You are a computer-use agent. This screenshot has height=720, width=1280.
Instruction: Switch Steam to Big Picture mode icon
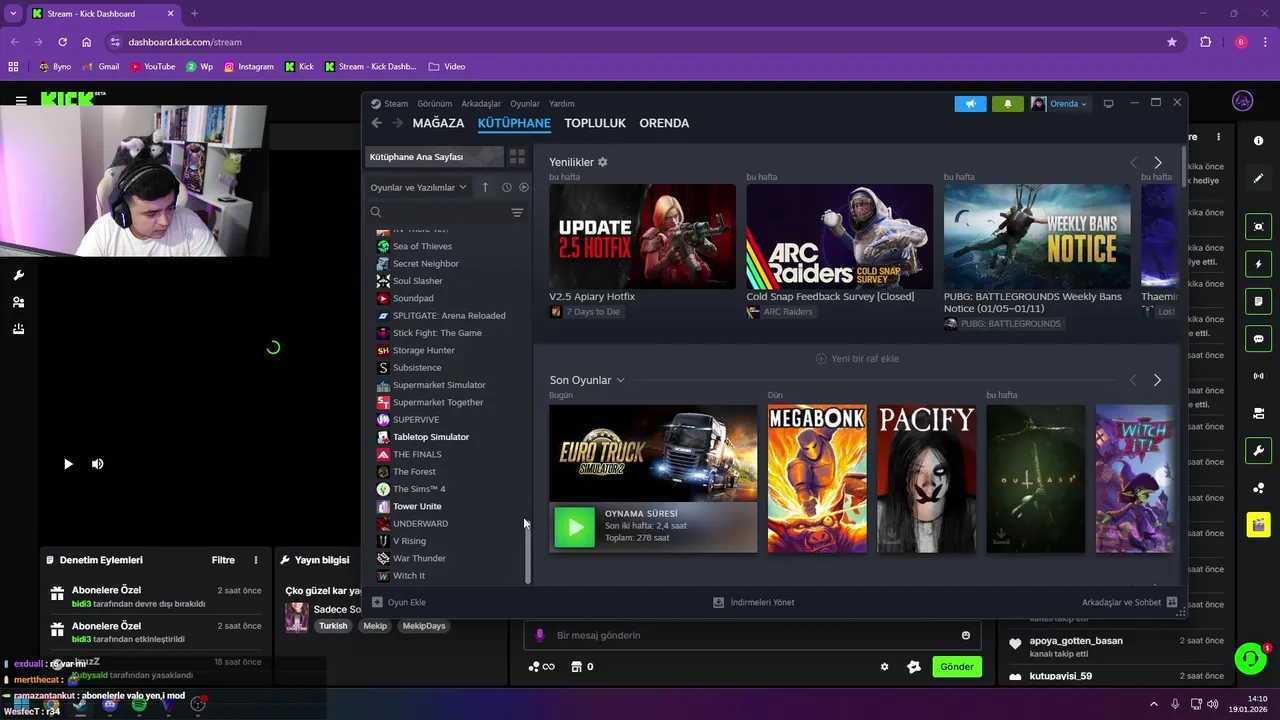(x=1108, y=104)
